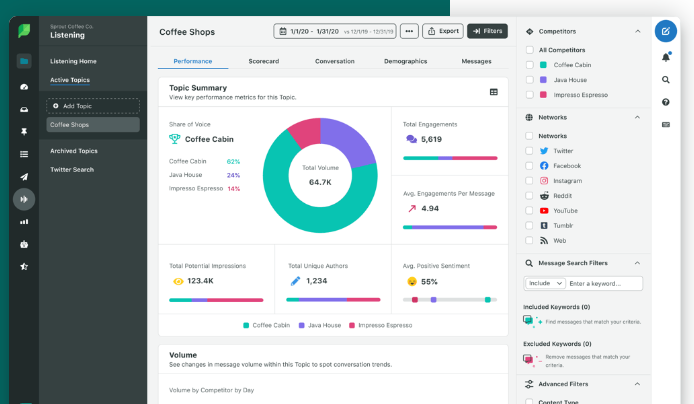
Task: Click the Twitter bird icon in Networks
Action: tap(544, 151)
